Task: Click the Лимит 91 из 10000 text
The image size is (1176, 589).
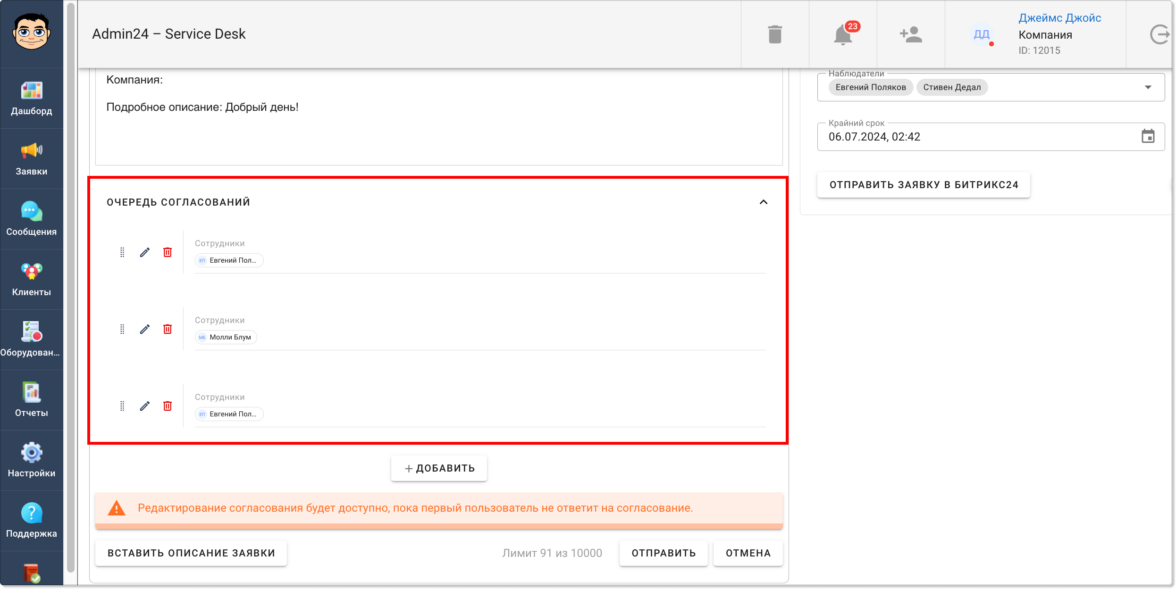Action: coord(552,553)
